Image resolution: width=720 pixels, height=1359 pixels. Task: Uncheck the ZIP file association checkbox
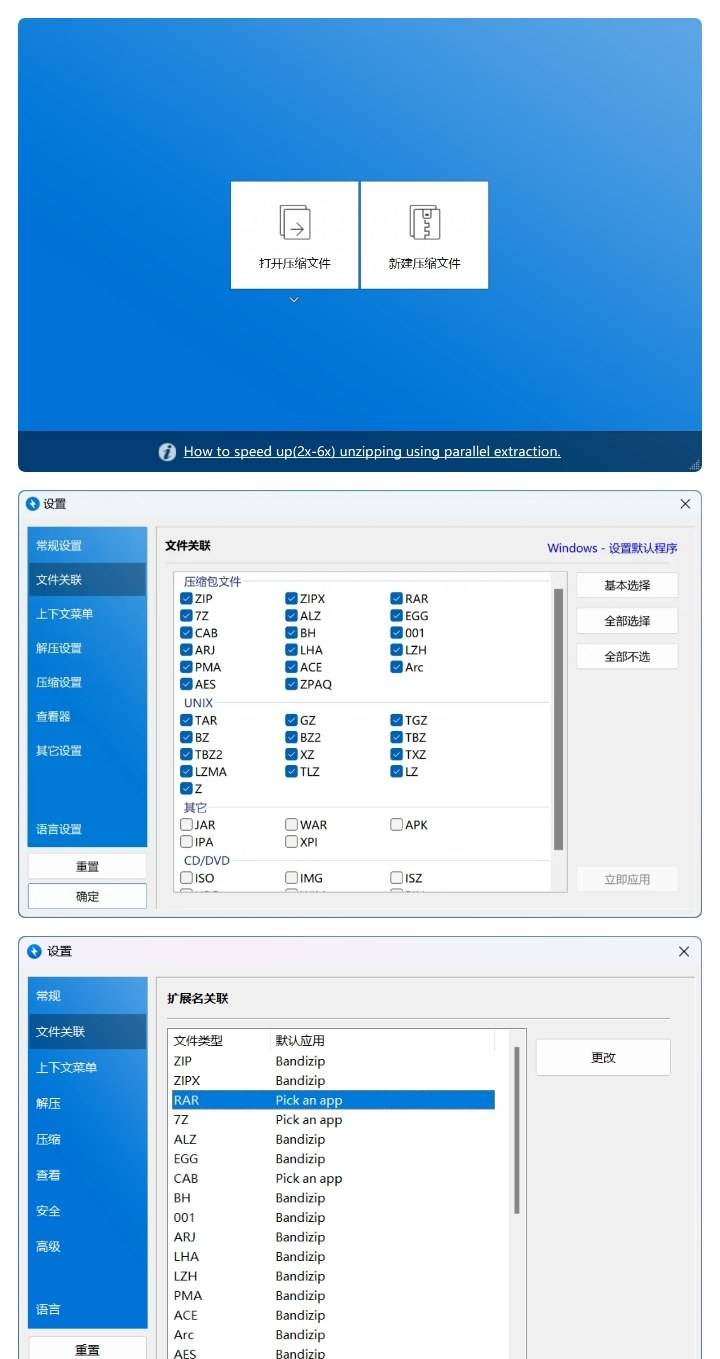coord(187,599)
